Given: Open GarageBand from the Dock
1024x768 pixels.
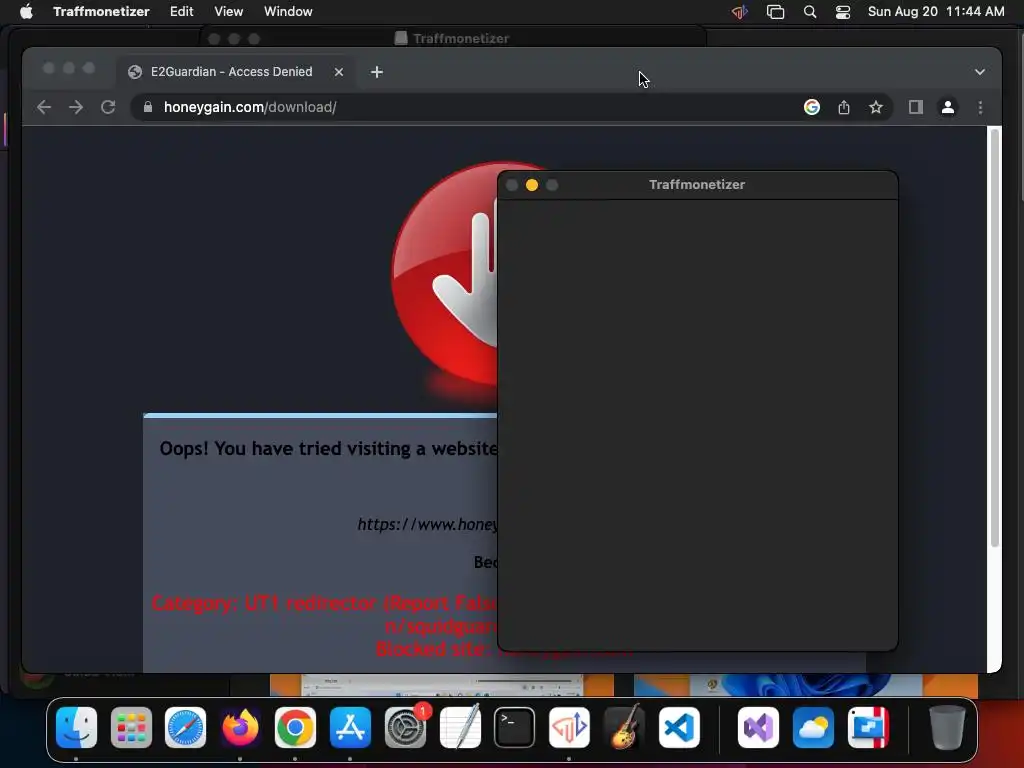Looking at the screenshot, I should tap(624, 727).
